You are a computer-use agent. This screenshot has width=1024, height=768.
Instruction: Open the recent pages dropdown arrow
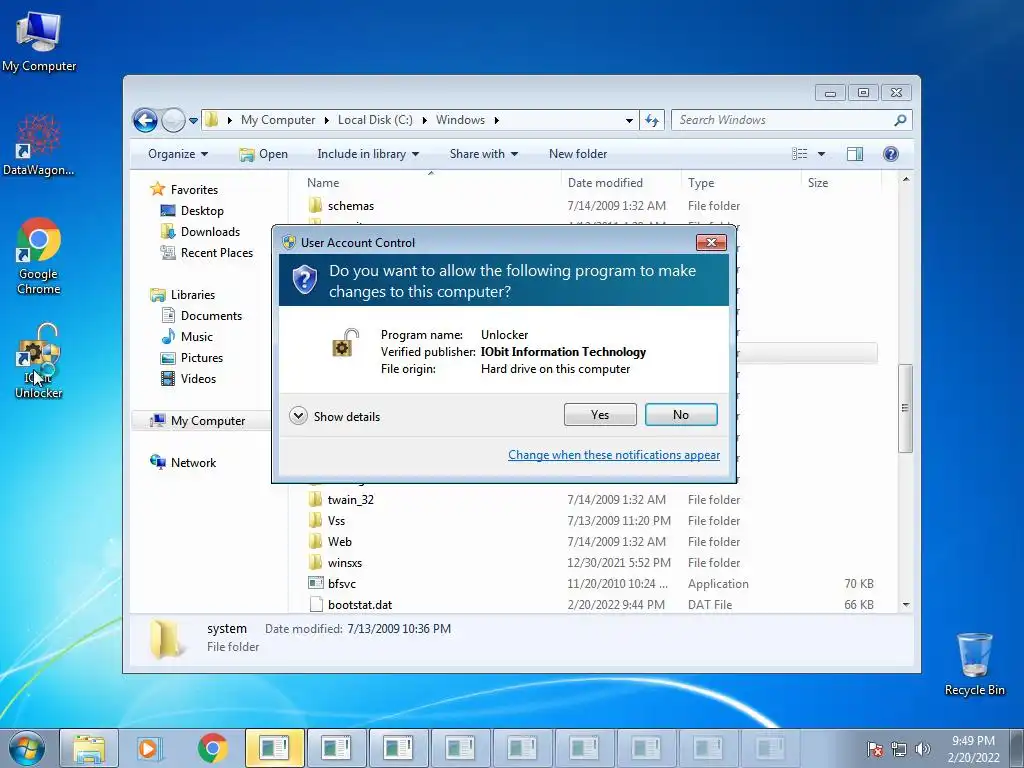(193, 121)
